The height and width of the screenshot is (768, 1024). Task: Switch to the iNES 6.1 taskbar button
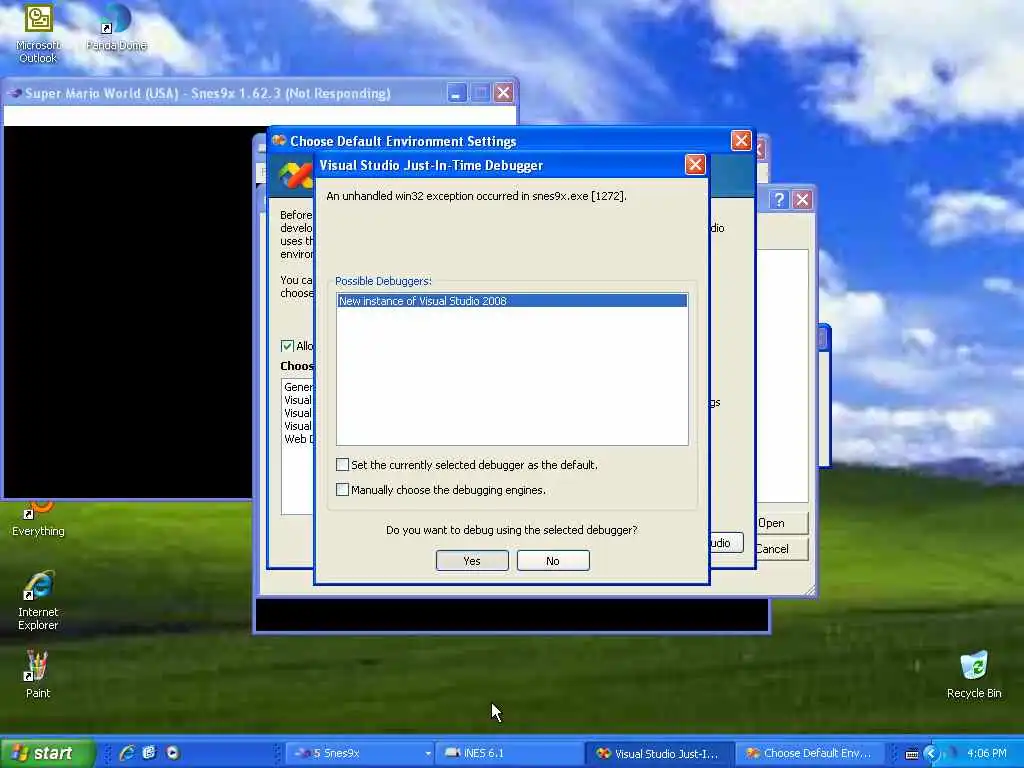[509, 753]
